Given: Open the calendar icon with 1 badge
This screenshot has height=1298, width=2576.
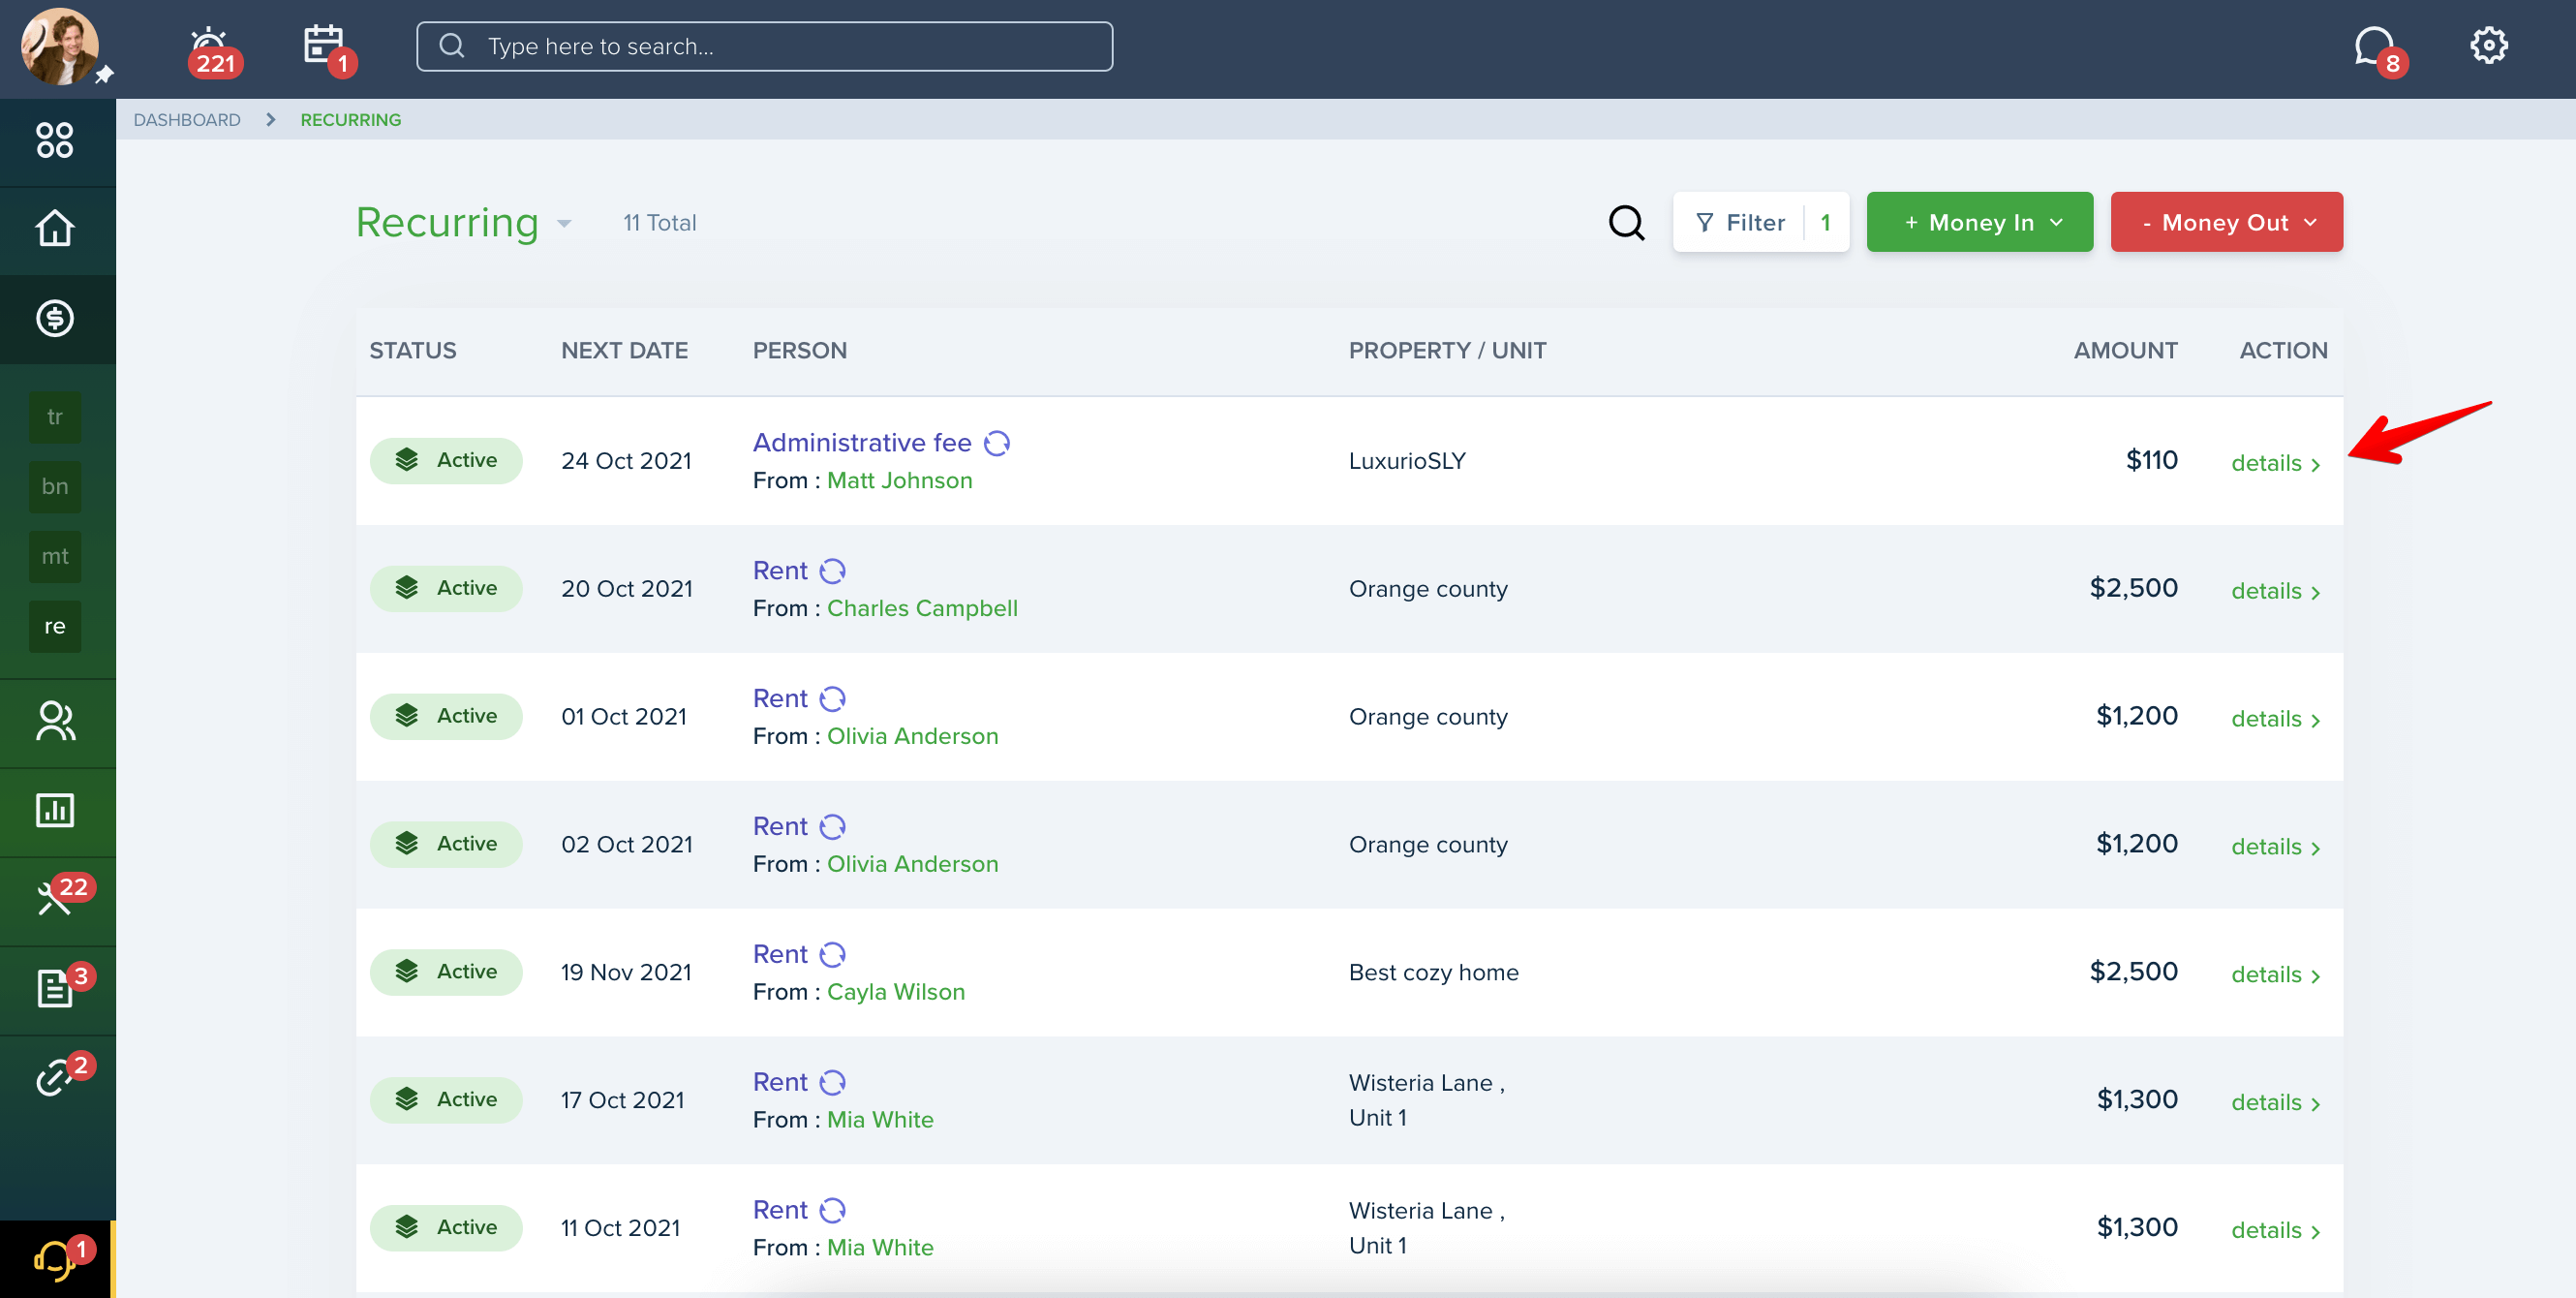Looking at the screenshot, I should [327, 48].
